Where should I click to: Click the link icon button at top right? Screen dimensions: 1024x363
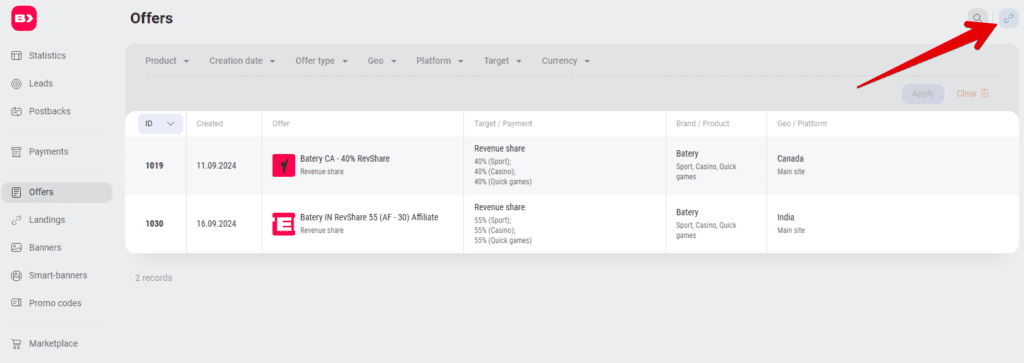[x=1009, y=18]
